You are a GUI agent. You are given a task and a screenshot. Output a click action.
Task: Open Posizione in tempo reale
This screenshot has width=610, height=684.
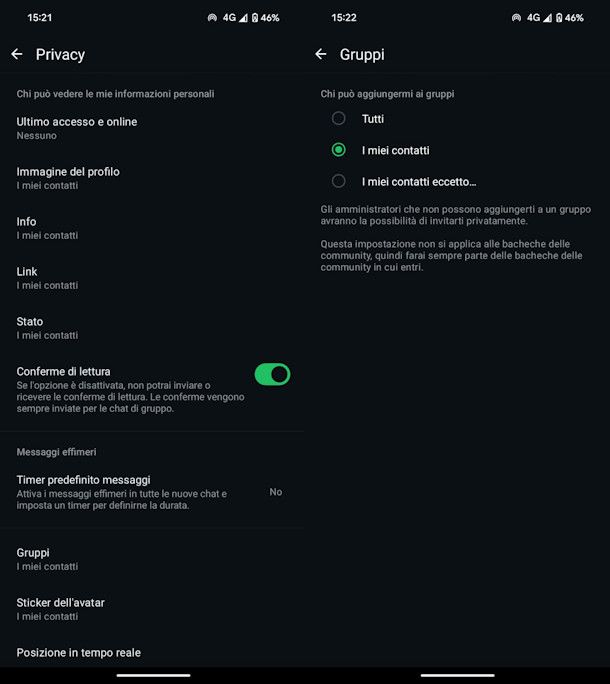point(78,653)
